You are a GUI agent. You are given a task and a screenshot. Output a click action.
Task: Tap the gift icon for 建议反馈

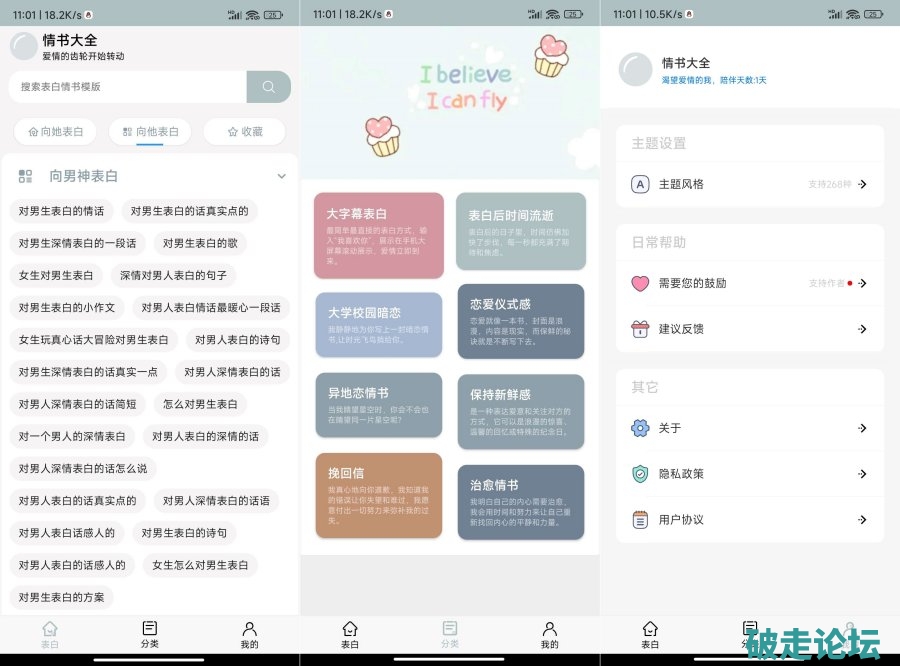click(640, 329)
